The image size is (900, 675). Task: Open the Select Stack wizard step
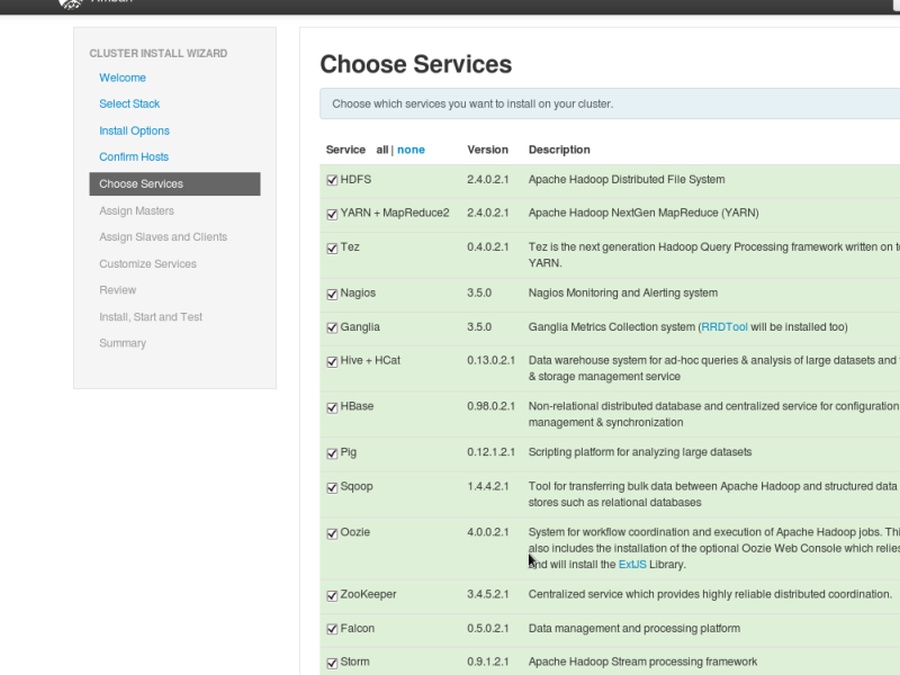[x=129, y=104]
